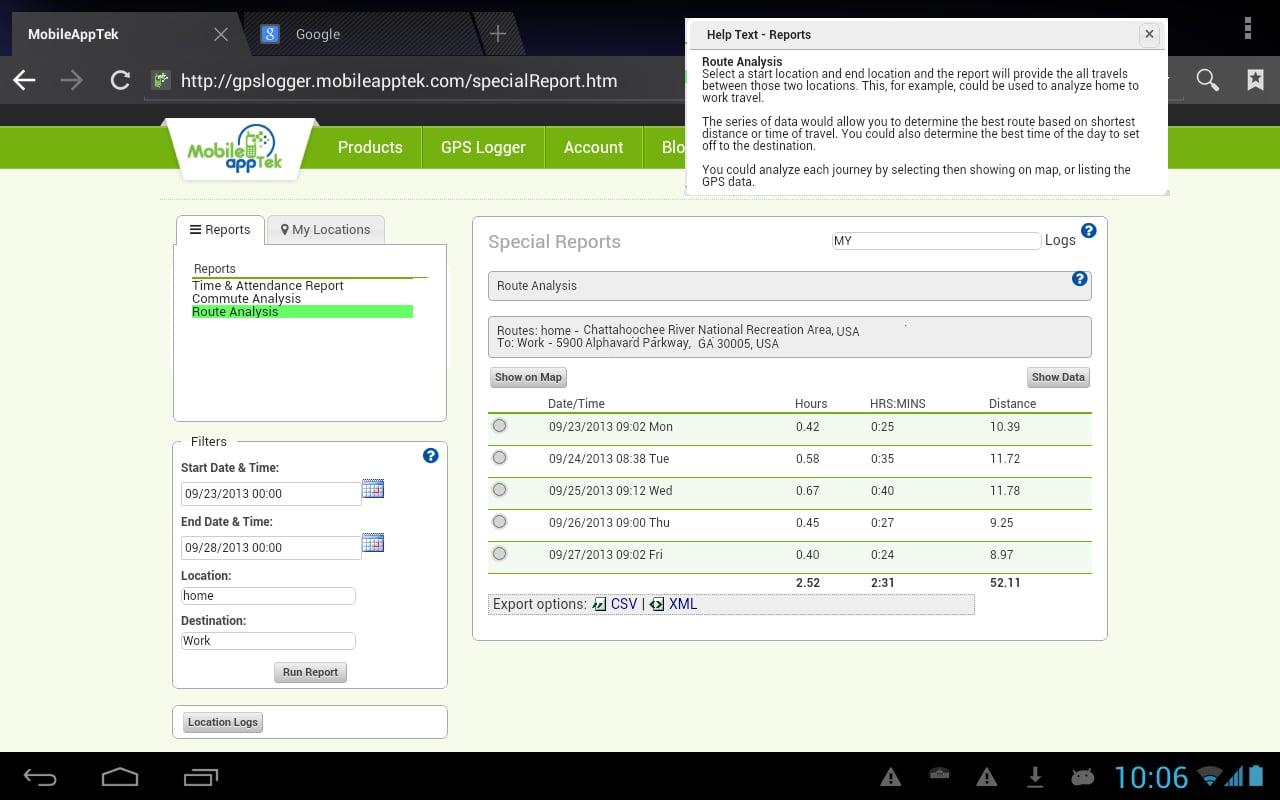Image resolution: width=1280 pixels, height=800 pixels.
Task: Open the browser overflow menu dots
Action: (1248, 28)
